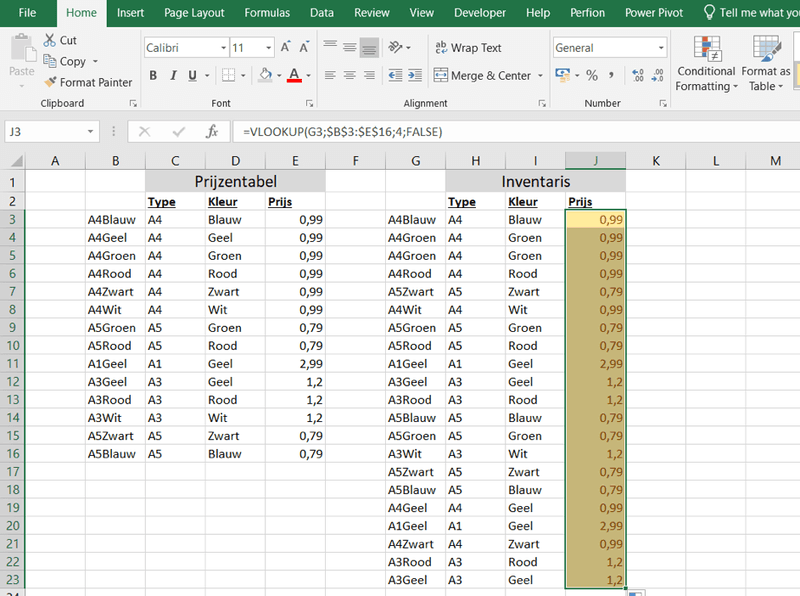
Task: Decrease the cell indent
Action: pyautogui.click(x=395, y=76)
